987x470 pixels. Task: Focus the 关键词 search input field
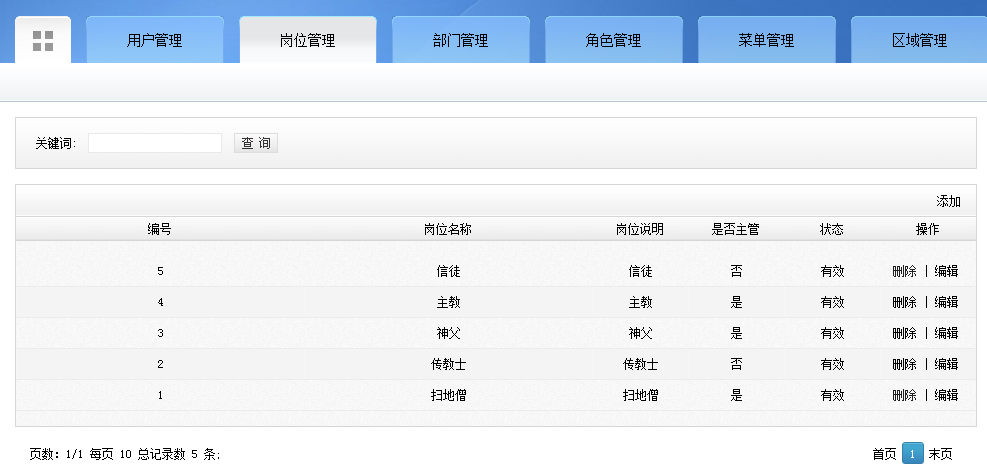pyautogui.click(x=155, y=143)
